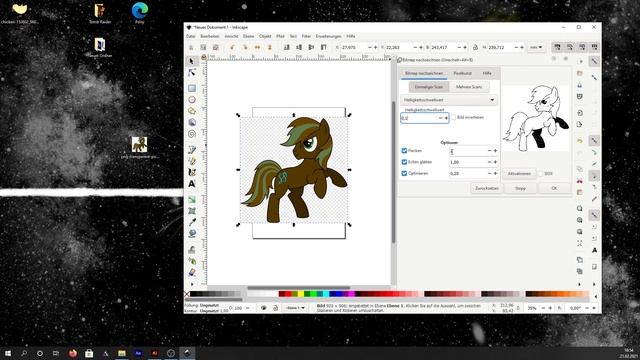Check Bild invertieren option
This screenshot has height=360, width=640.
tap(453, 117)
